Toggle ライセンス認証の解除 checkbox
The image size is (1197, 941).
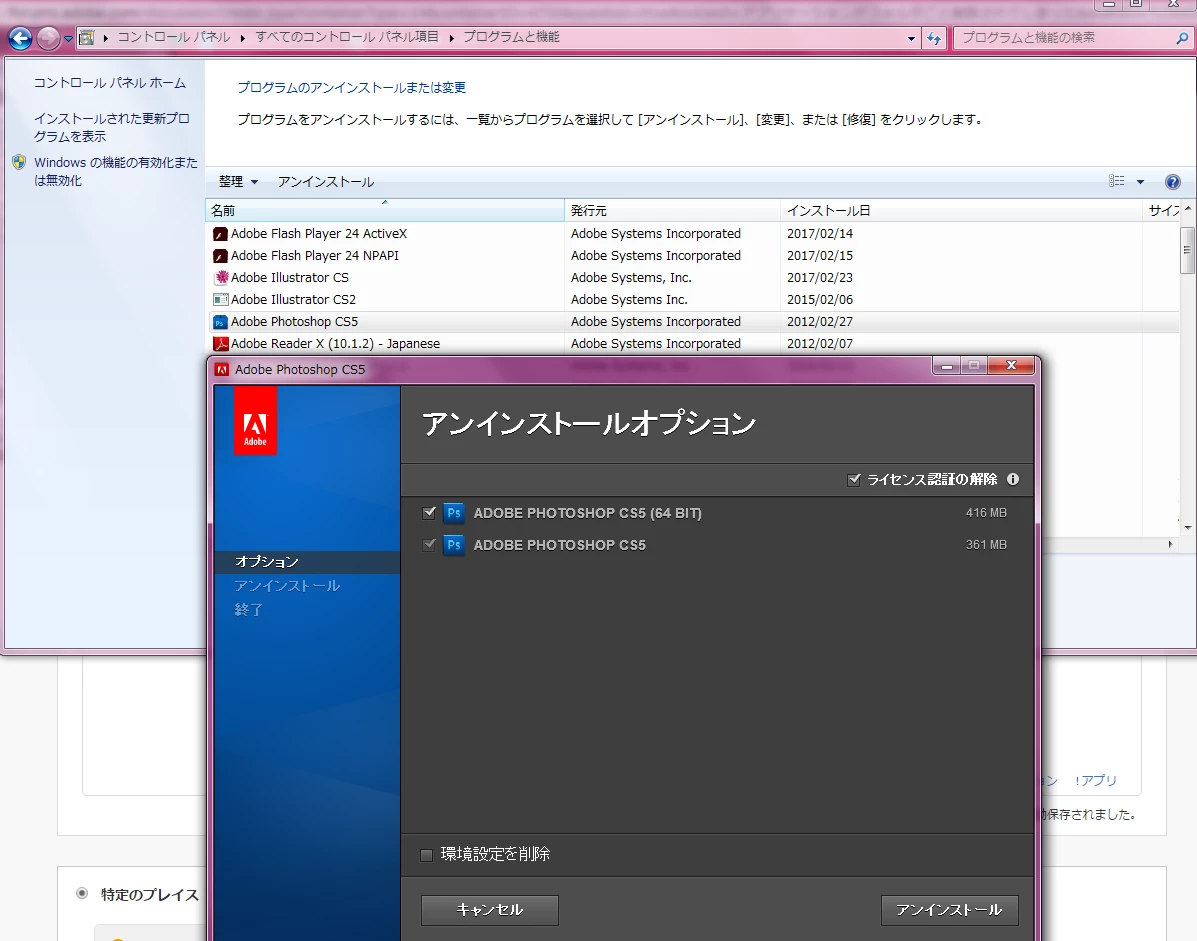854,479
